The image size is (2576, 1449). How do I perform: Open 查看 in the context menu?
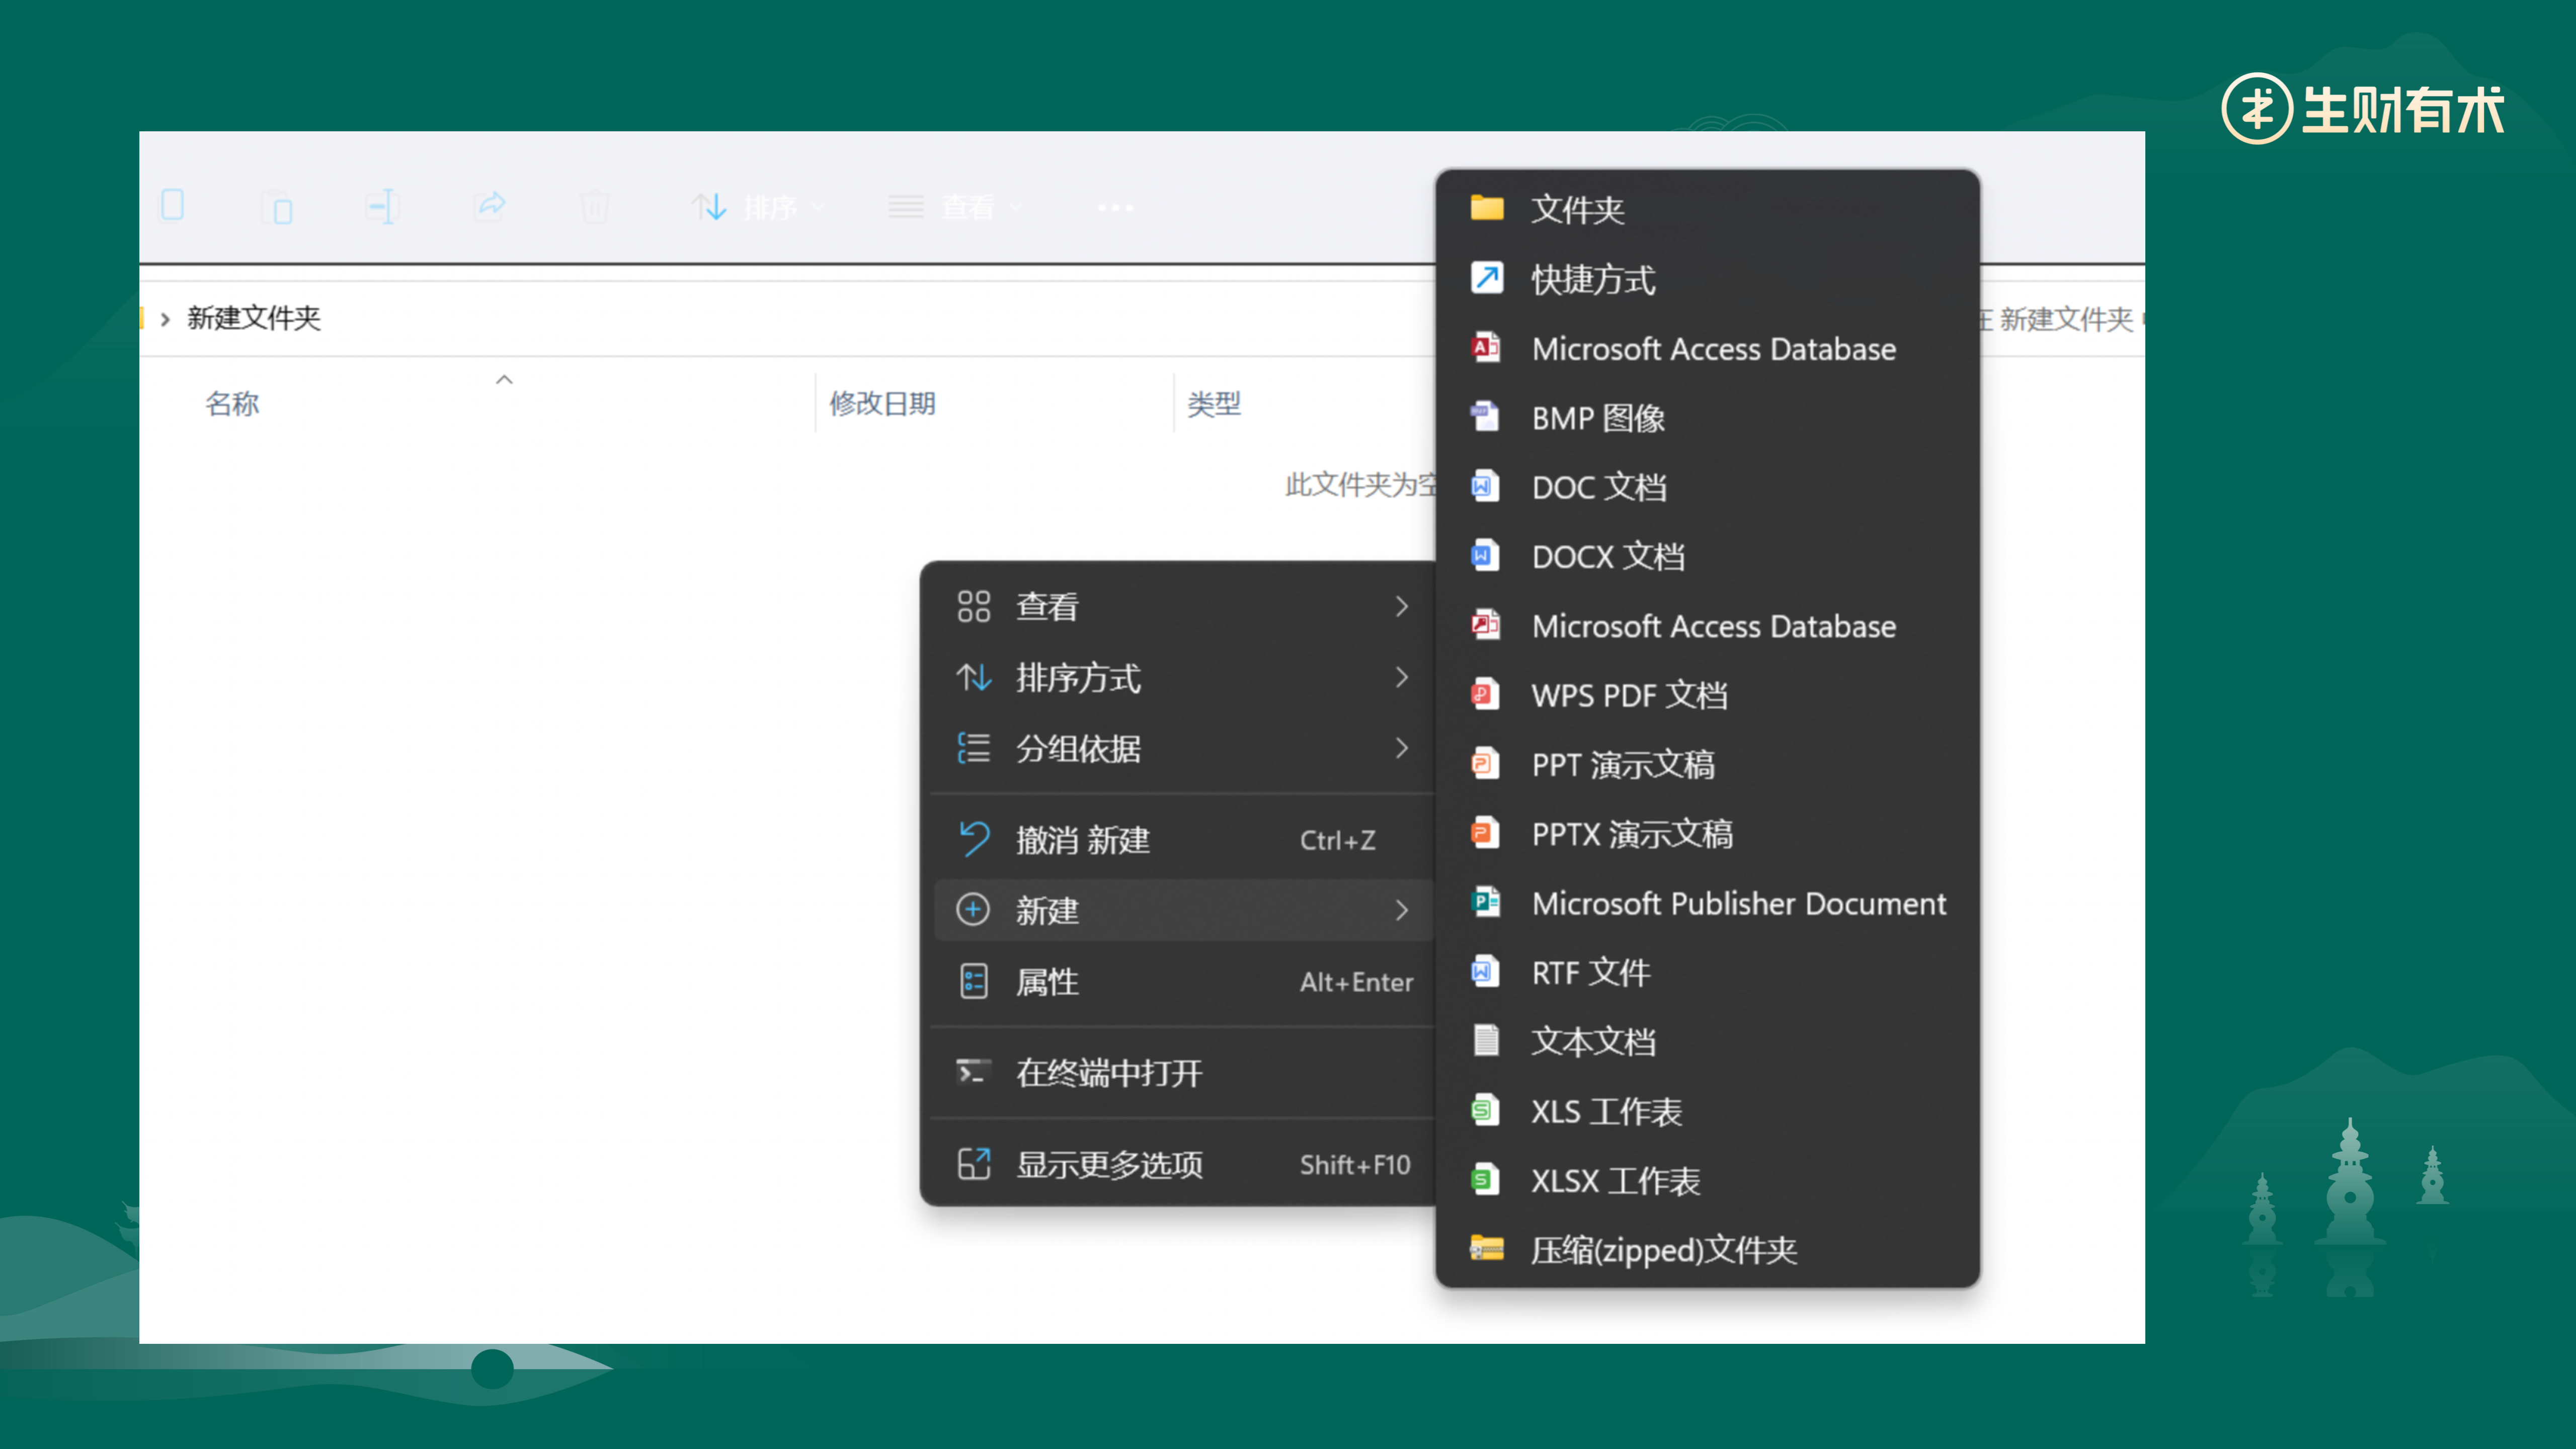coord(1184,606)
